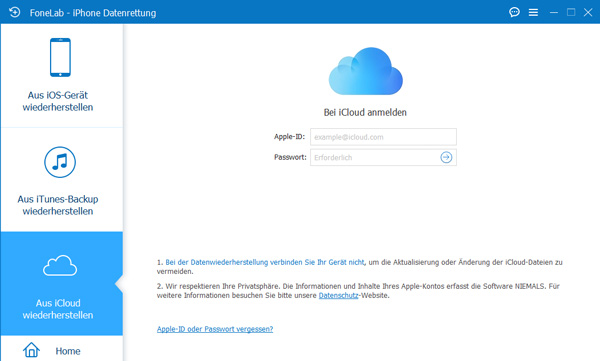Open the Datenschutz link
Viewport: 600px width, 361px height.
click(x=338, y=296)
